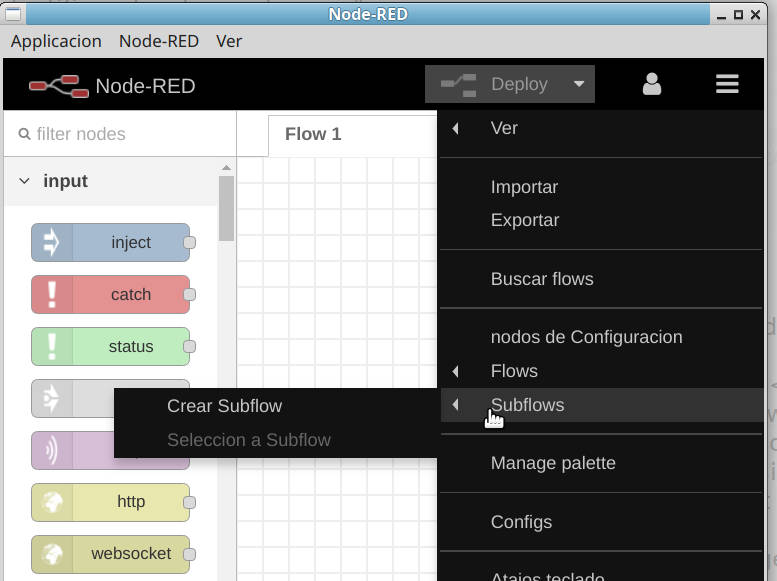The height and width of the screenshot is (581, 777).
Task: Open Manage palette
Action: [552, 463]
